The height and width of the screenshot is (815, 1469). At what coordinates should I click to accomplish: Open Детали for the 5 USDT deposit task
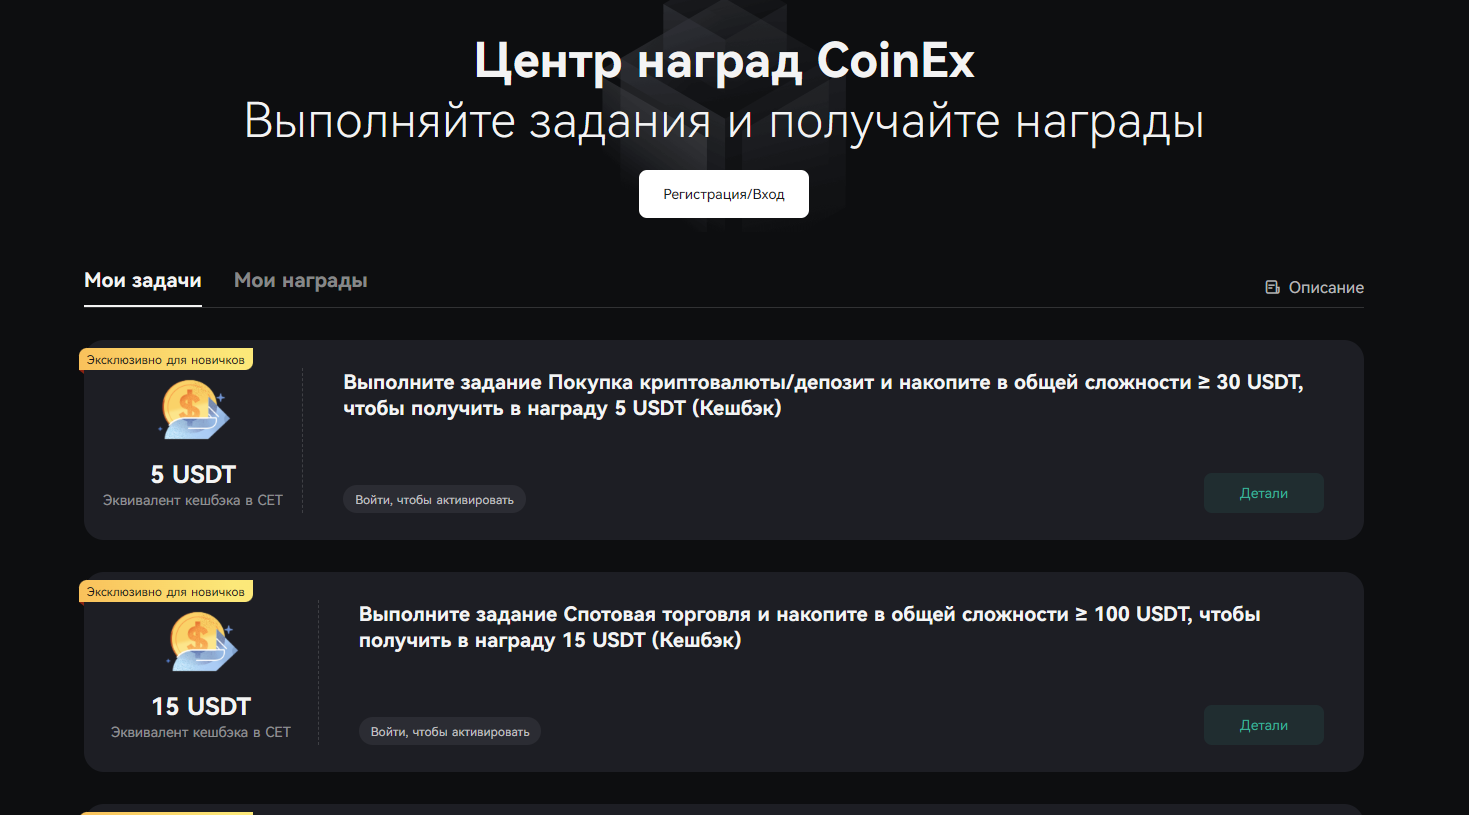coord(1263,493)
